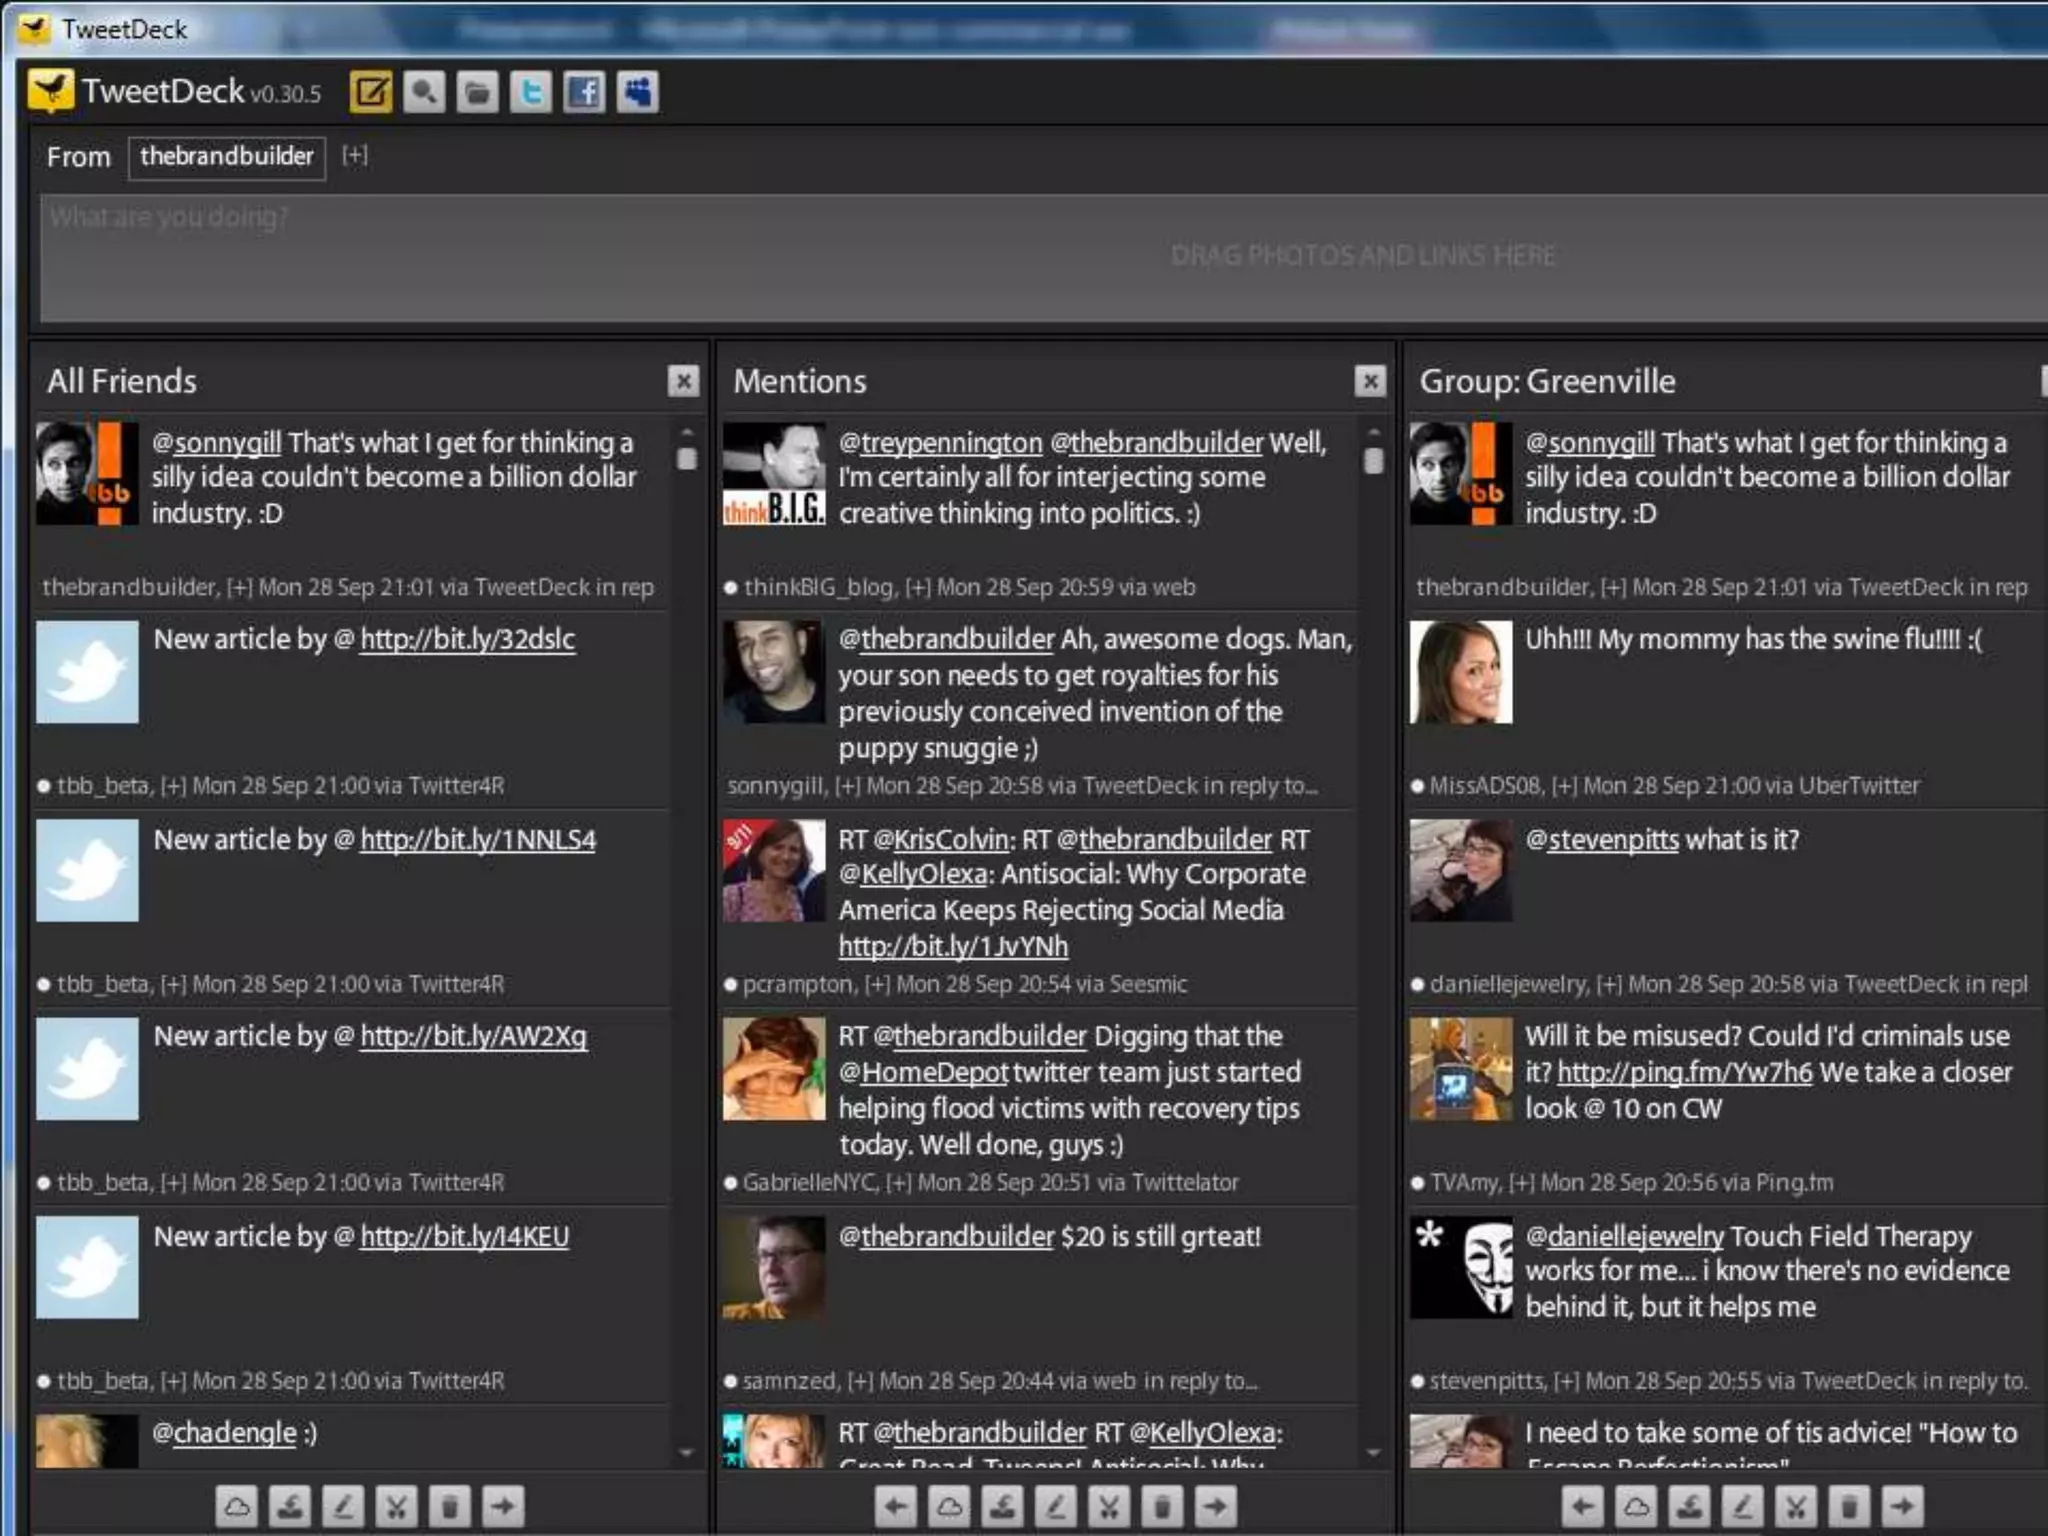The width and height of the screenshot is (2048, 1536).
Task: Click the groups folder icon in toolbar
Action: point(477,93)
